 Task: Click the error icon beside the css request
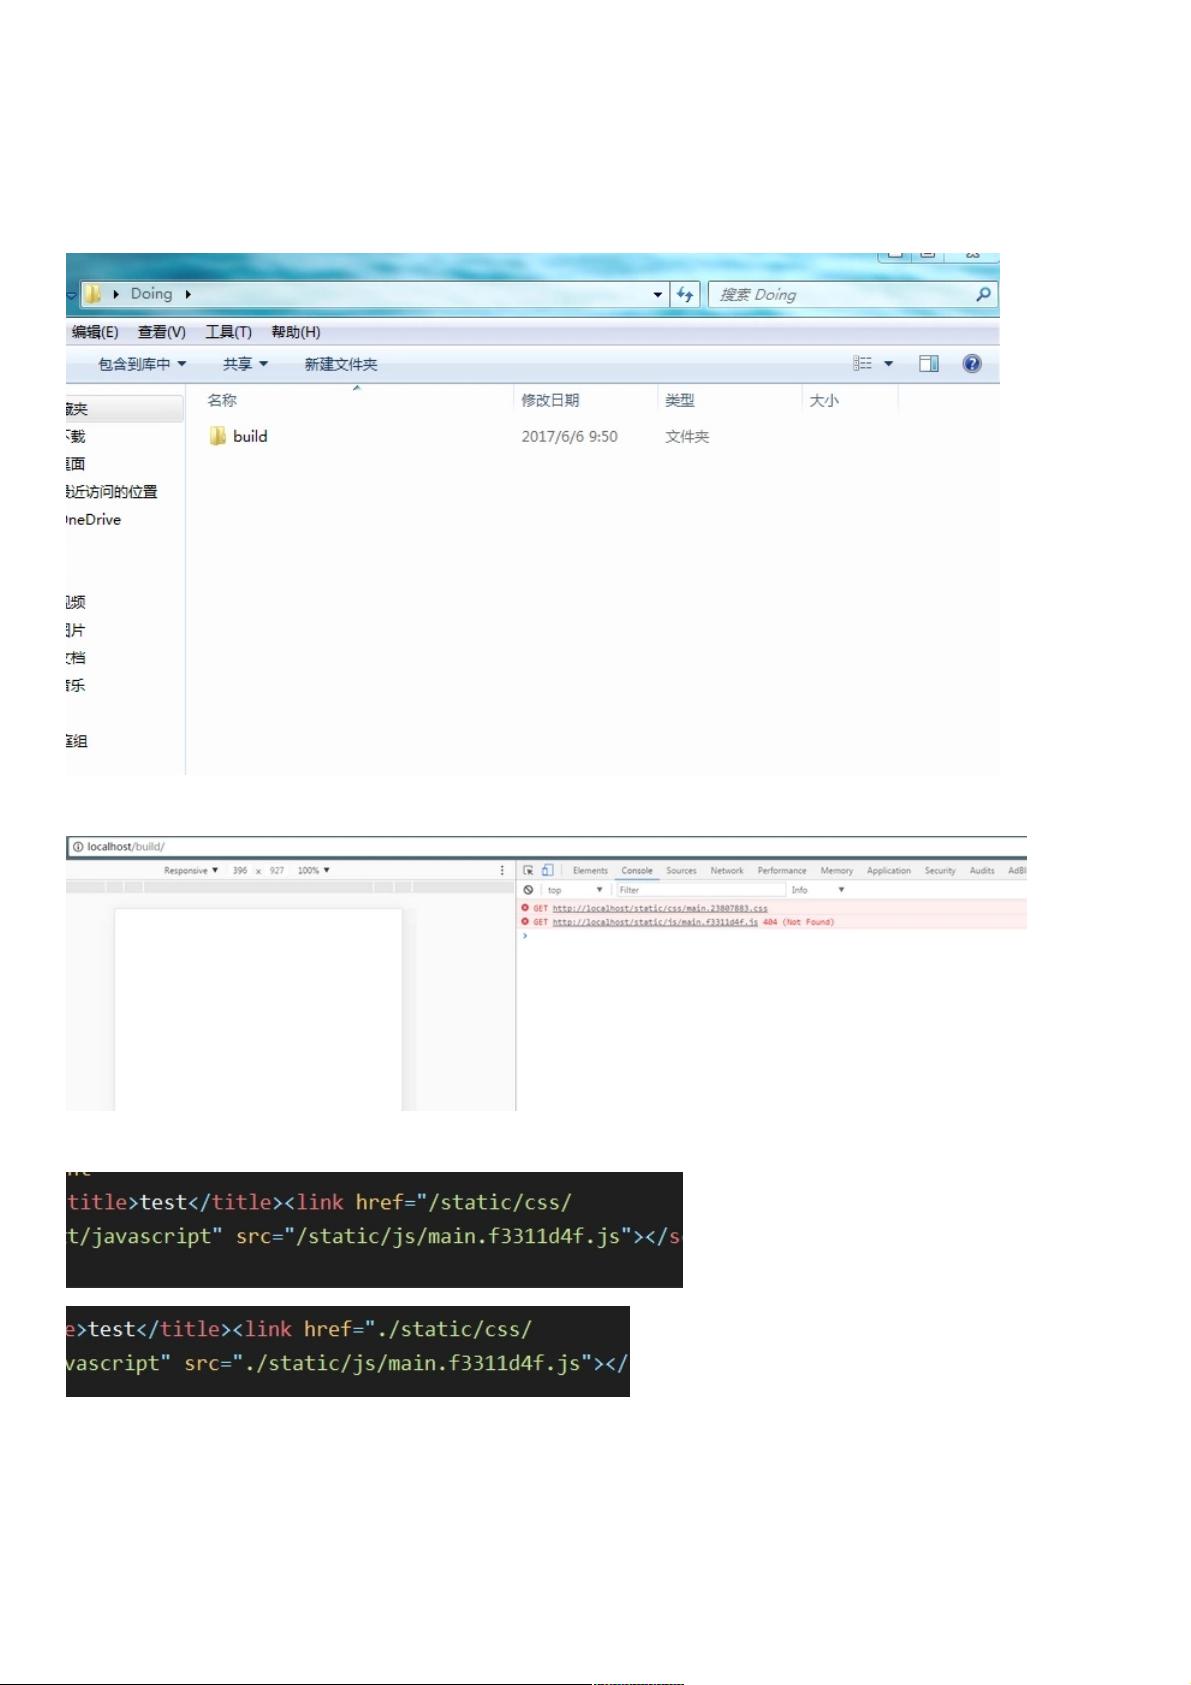click(525, 908)
